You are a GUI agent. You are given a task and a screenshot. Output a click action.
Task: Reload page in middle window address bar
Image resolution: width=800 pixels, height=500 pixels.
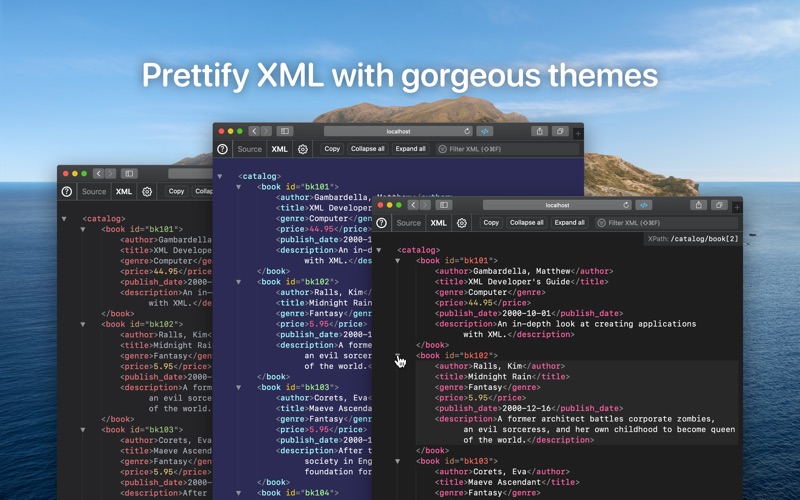coord(467,131)
